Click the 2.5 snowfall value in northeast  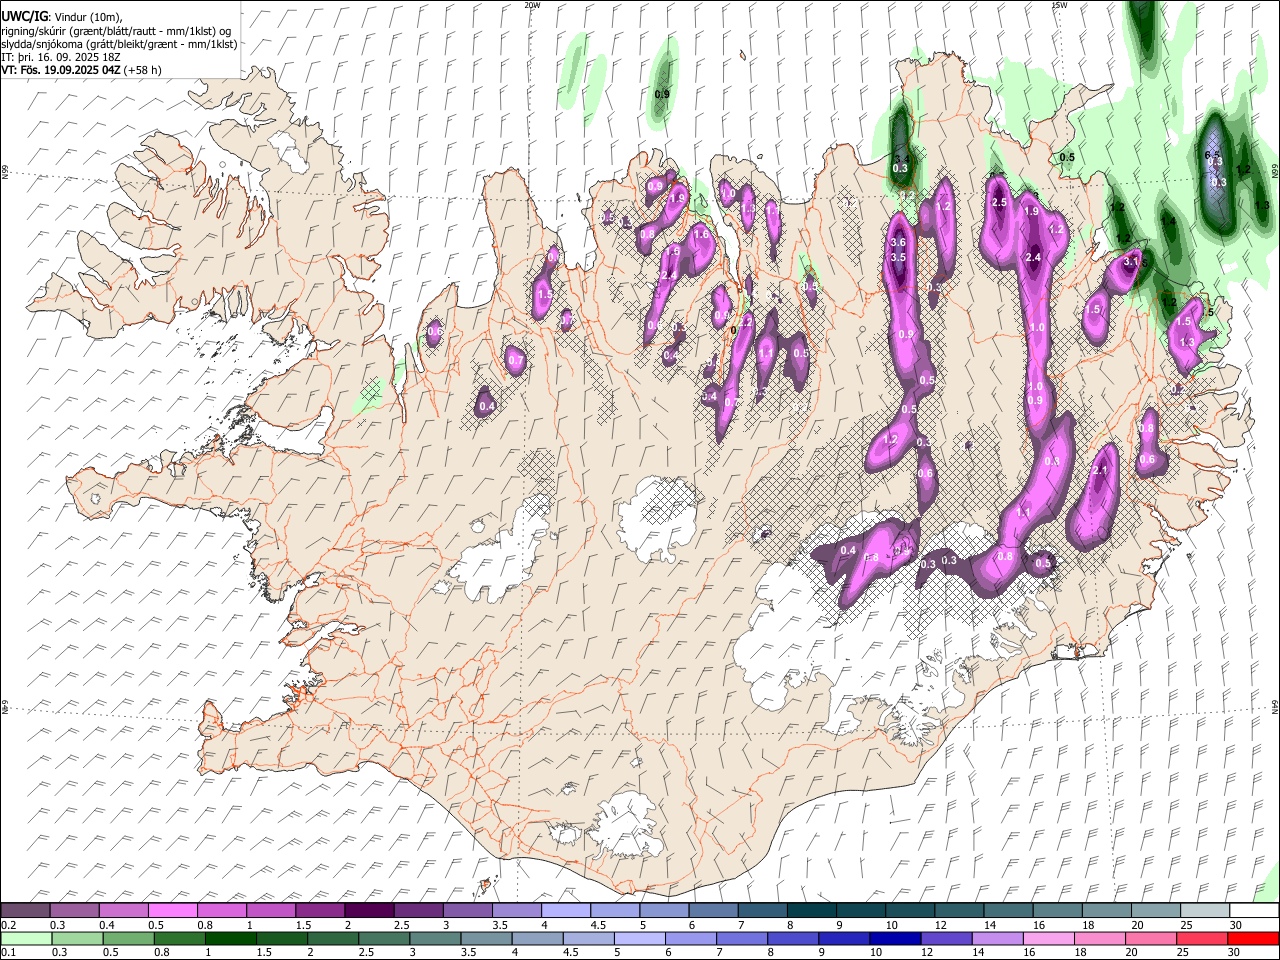(x=998, y=203)
